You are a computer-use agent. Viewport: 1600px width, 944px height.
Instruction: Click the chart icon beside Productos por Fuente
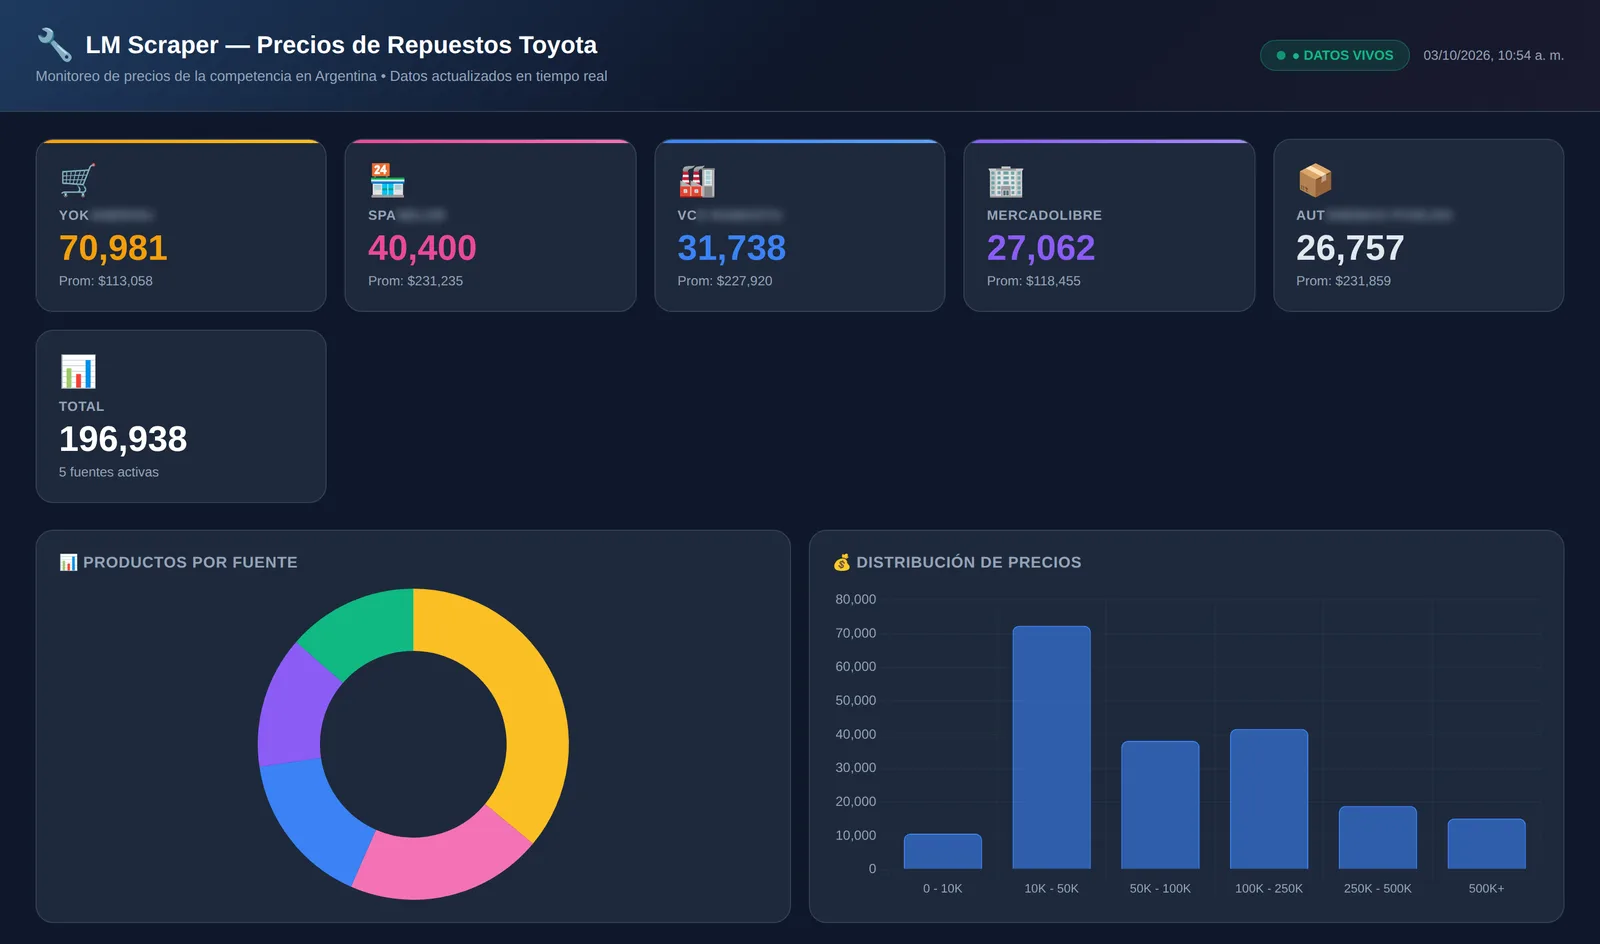[x=68, y=562]
